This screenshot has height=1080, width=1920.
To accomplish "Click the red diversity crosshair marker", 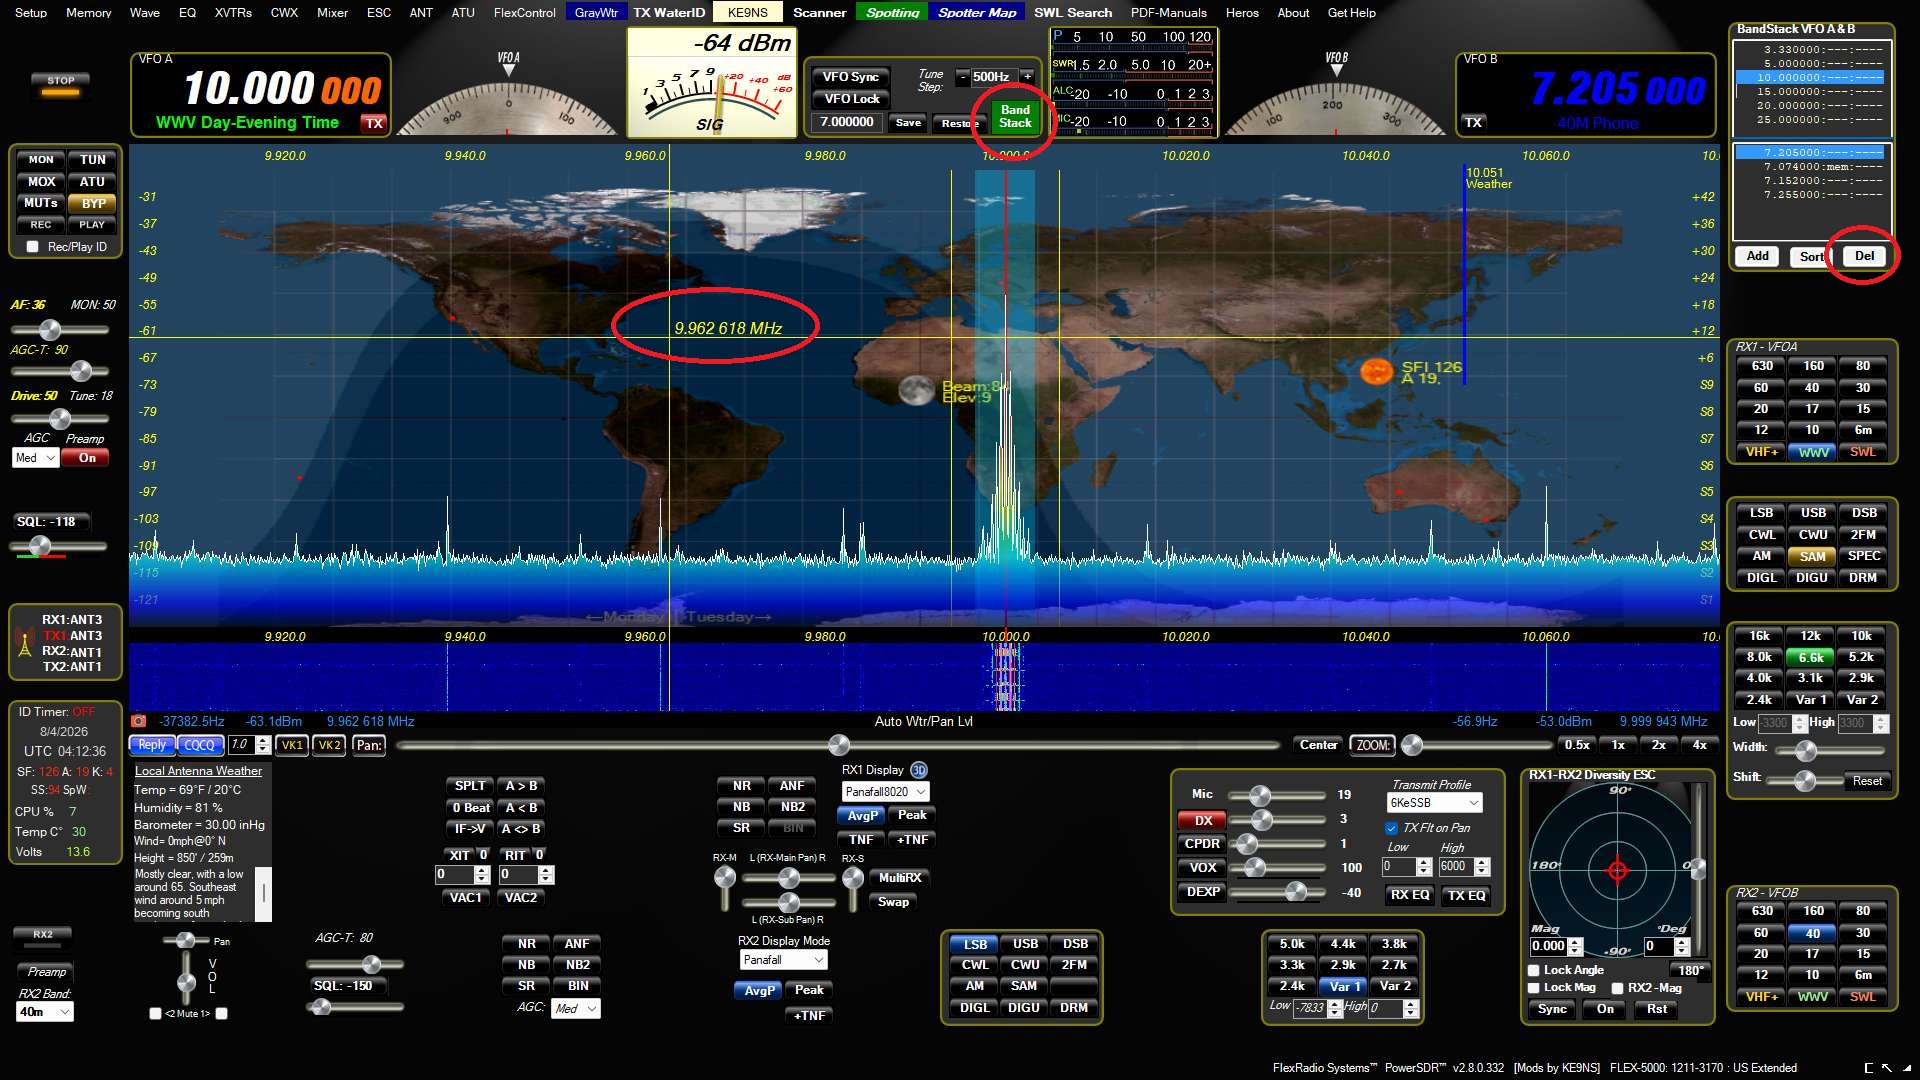I will coord(1617,871).
